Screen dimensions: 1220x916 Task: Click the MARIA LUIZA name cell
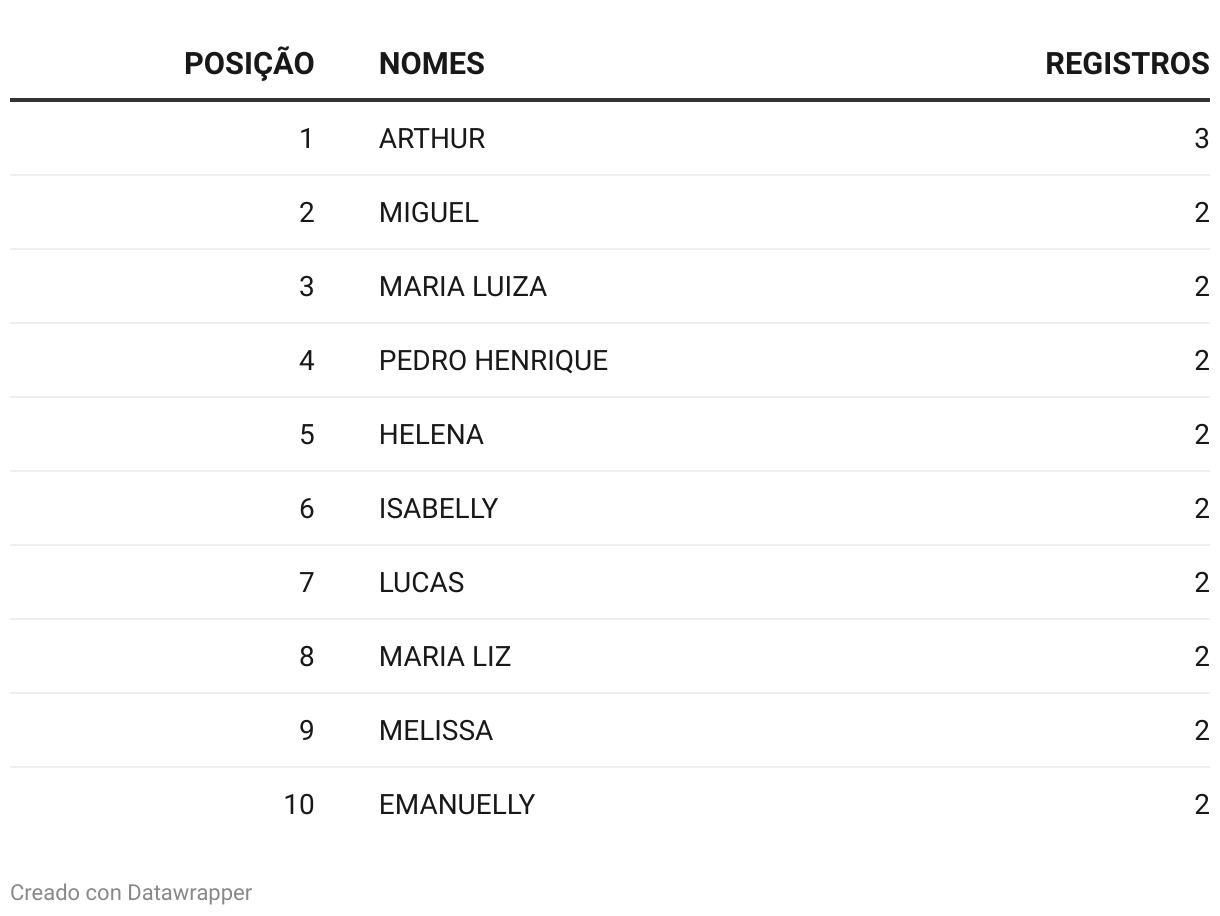point(462,287)
